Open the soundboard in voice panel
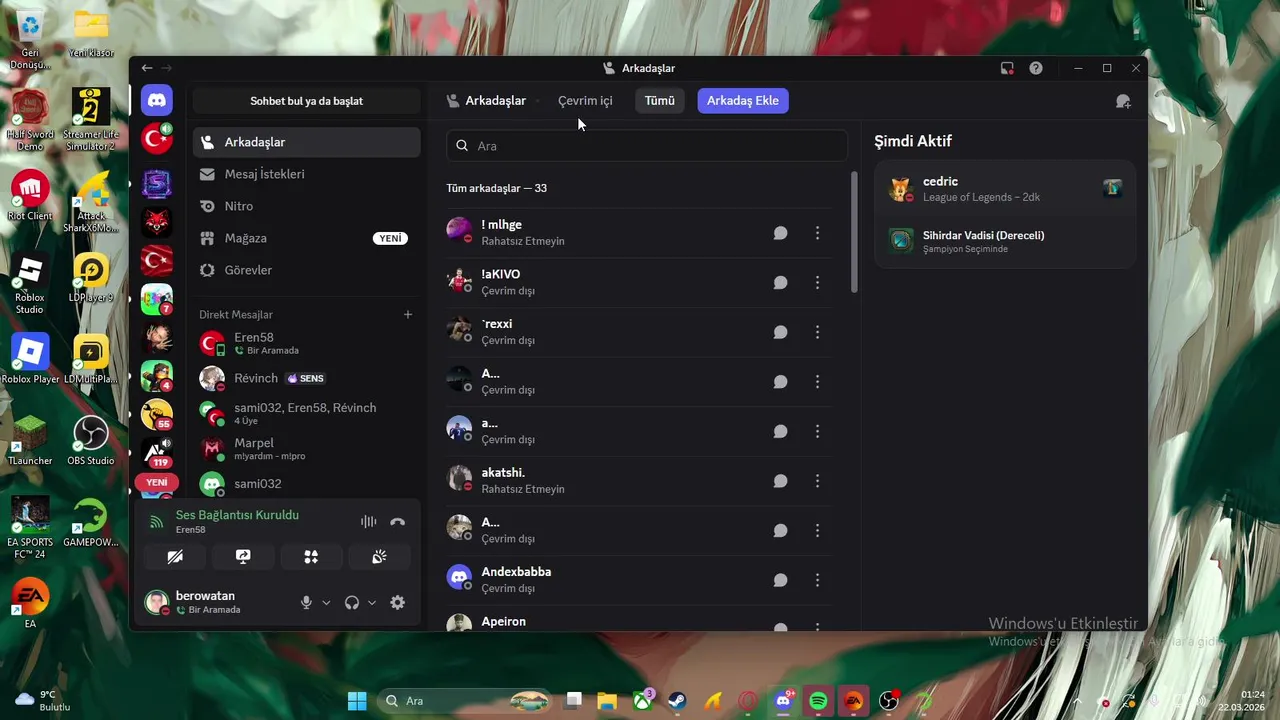This screenshot has width=1280, height=720. click(x=379, y=557)
